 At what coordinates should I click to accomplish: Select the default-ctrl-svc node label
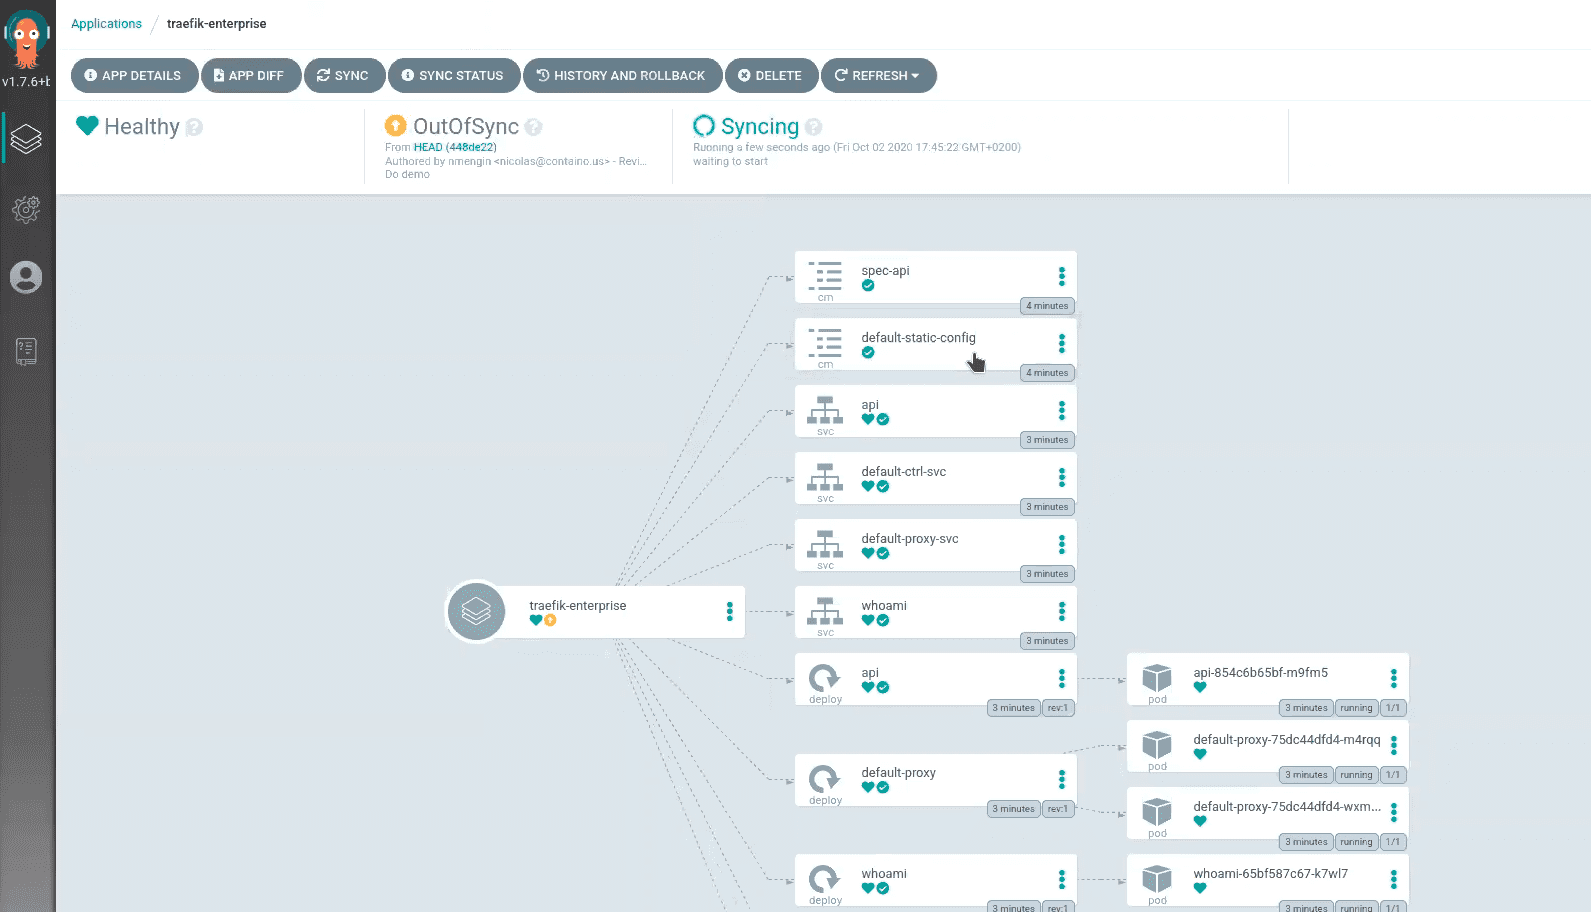click(903, 472)
